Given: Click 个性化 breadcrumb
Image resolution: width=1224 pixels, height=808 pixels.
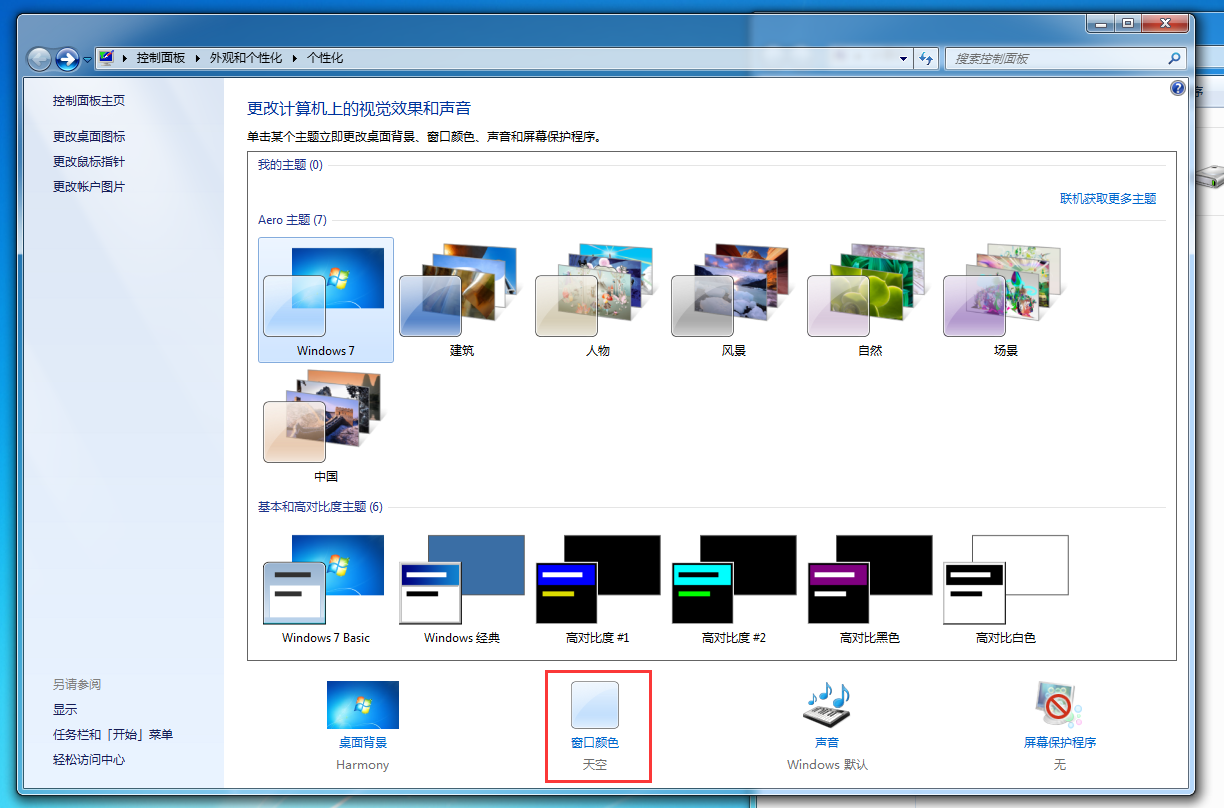Looking at the screenshot, I should point(325,58).
